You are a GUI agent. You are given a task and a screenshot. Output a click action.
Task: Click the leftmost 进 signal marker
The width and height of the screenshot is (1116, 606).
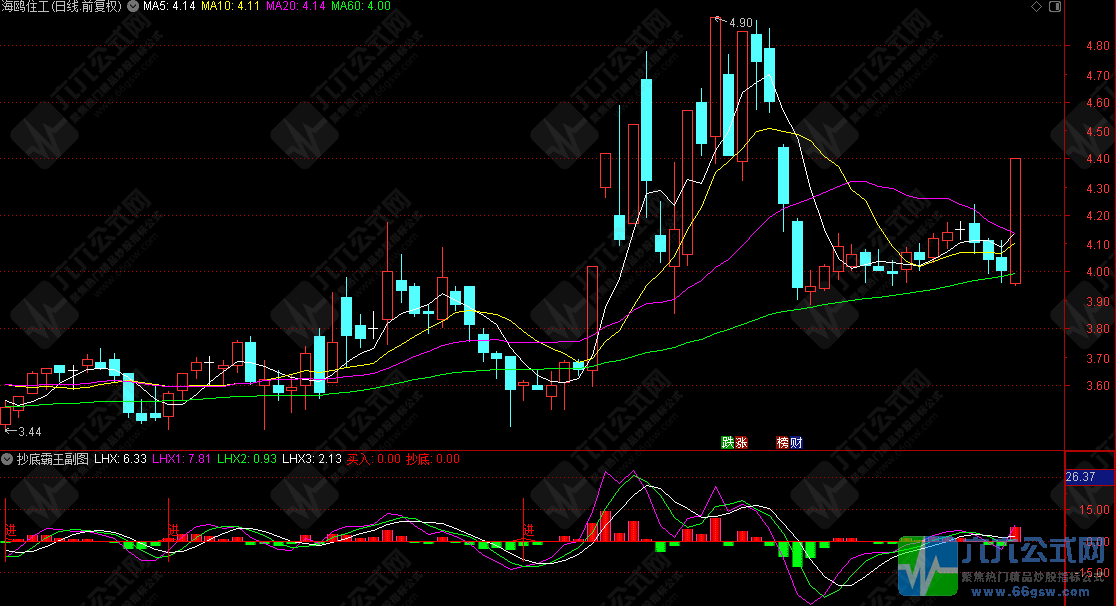(x=11, y=528)
